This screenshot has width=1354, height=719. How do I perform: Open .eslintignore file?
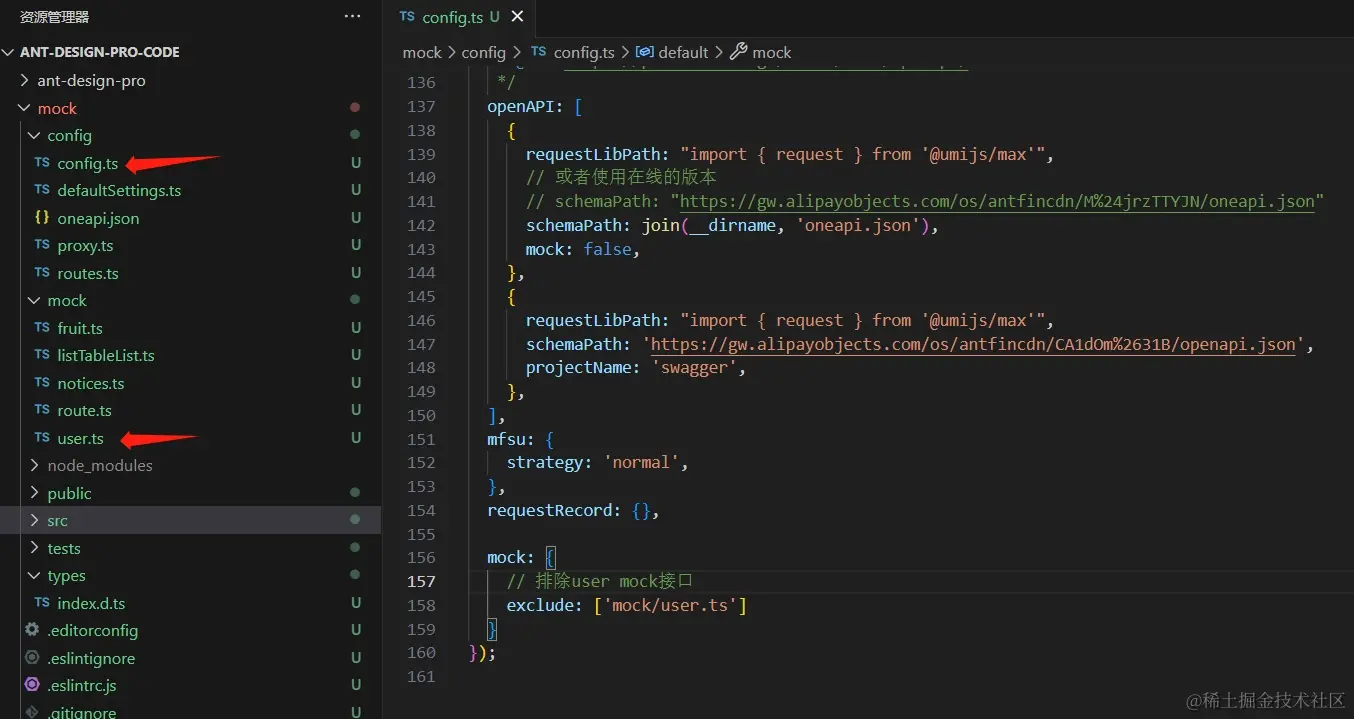91,658
